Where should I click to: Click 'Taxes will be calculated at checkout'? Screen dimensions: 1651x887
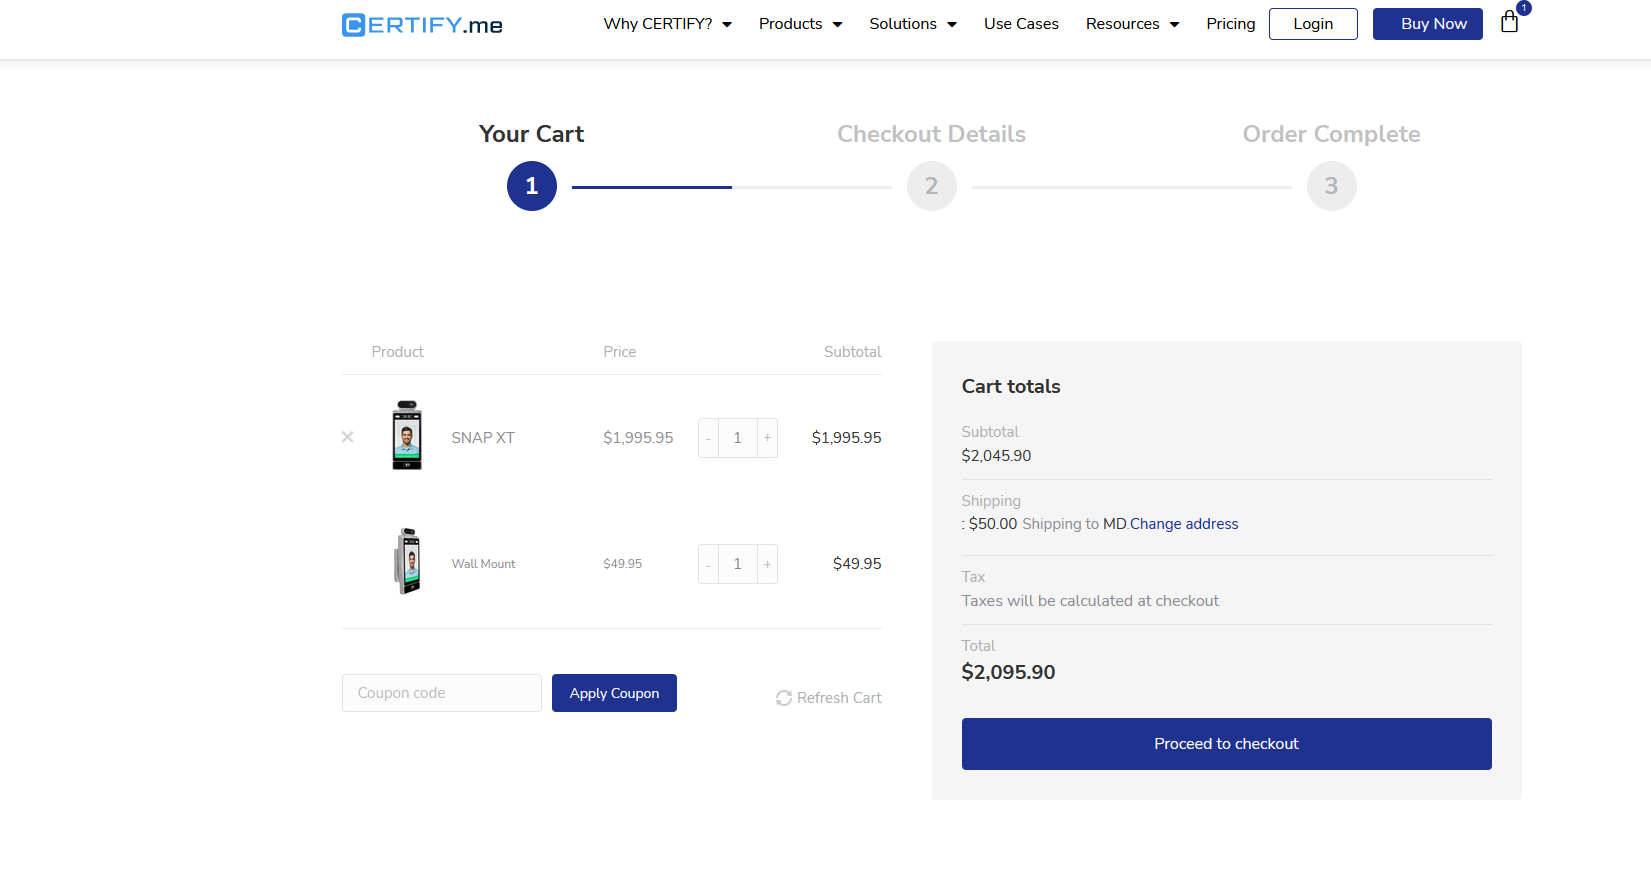pos(1090,601)
